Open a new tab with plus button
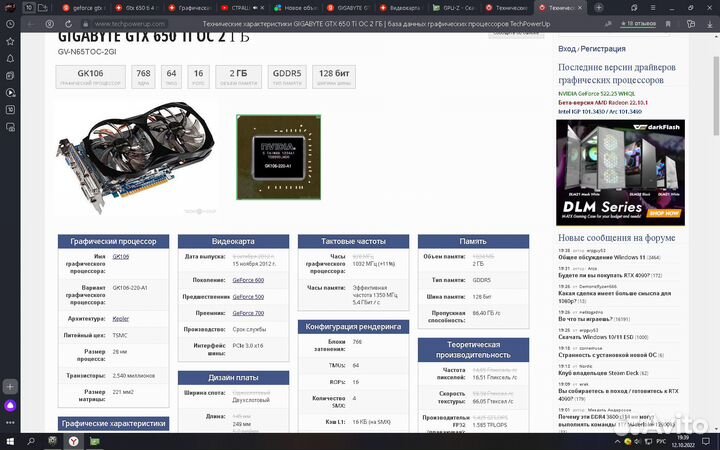 599,7
